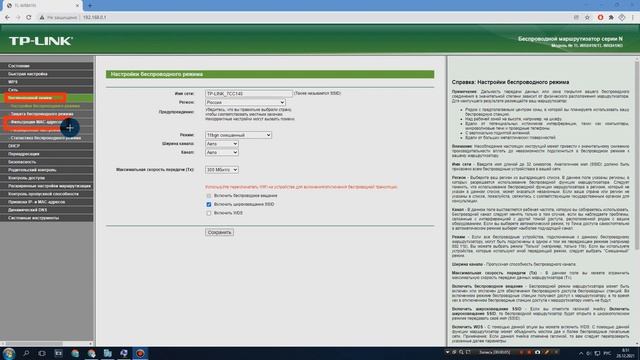This screenshot has width=640, height=360.
Task: Open the active Chrome taskbar icon
Action: [91, 353]
